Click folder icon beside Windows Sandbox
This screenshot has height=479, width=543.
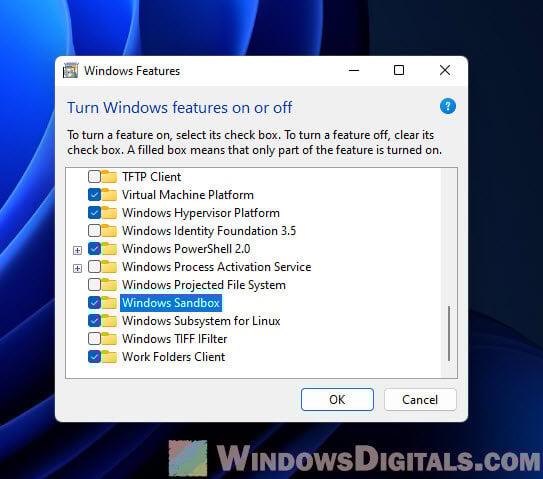(x=109, y=303)
